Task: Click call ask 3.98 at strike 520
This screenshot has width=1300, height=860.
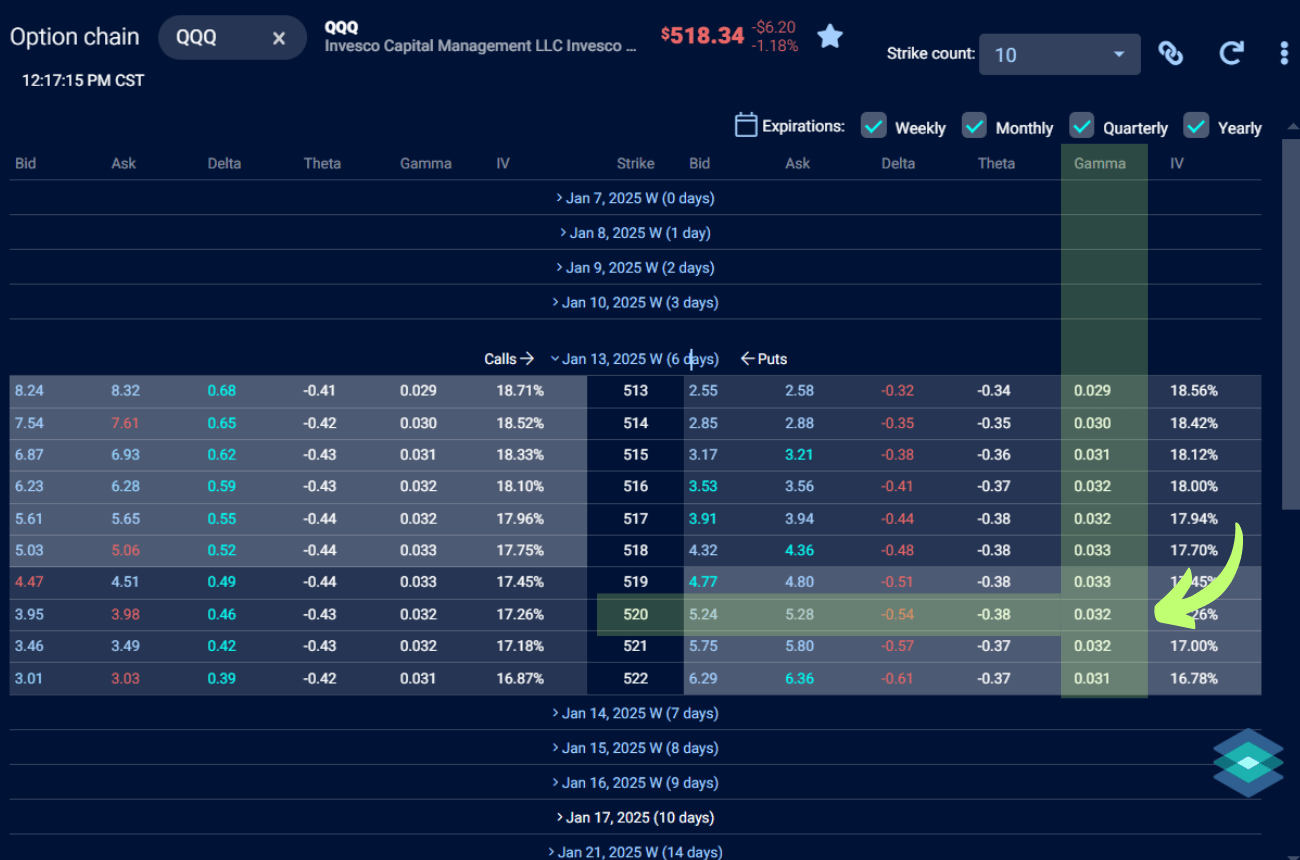Action: click(x=125, y=615)
